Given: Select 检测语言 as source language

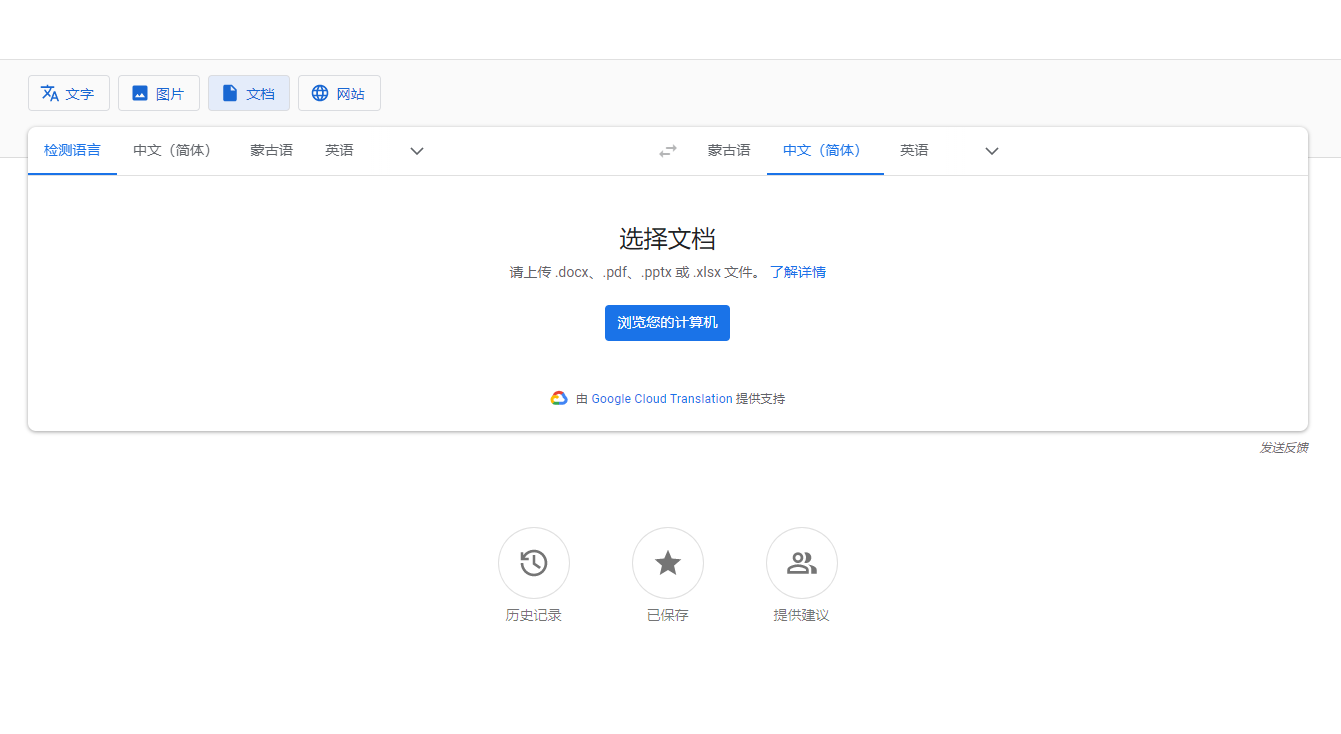Looking at the screenshot, I should coord(72,151).
